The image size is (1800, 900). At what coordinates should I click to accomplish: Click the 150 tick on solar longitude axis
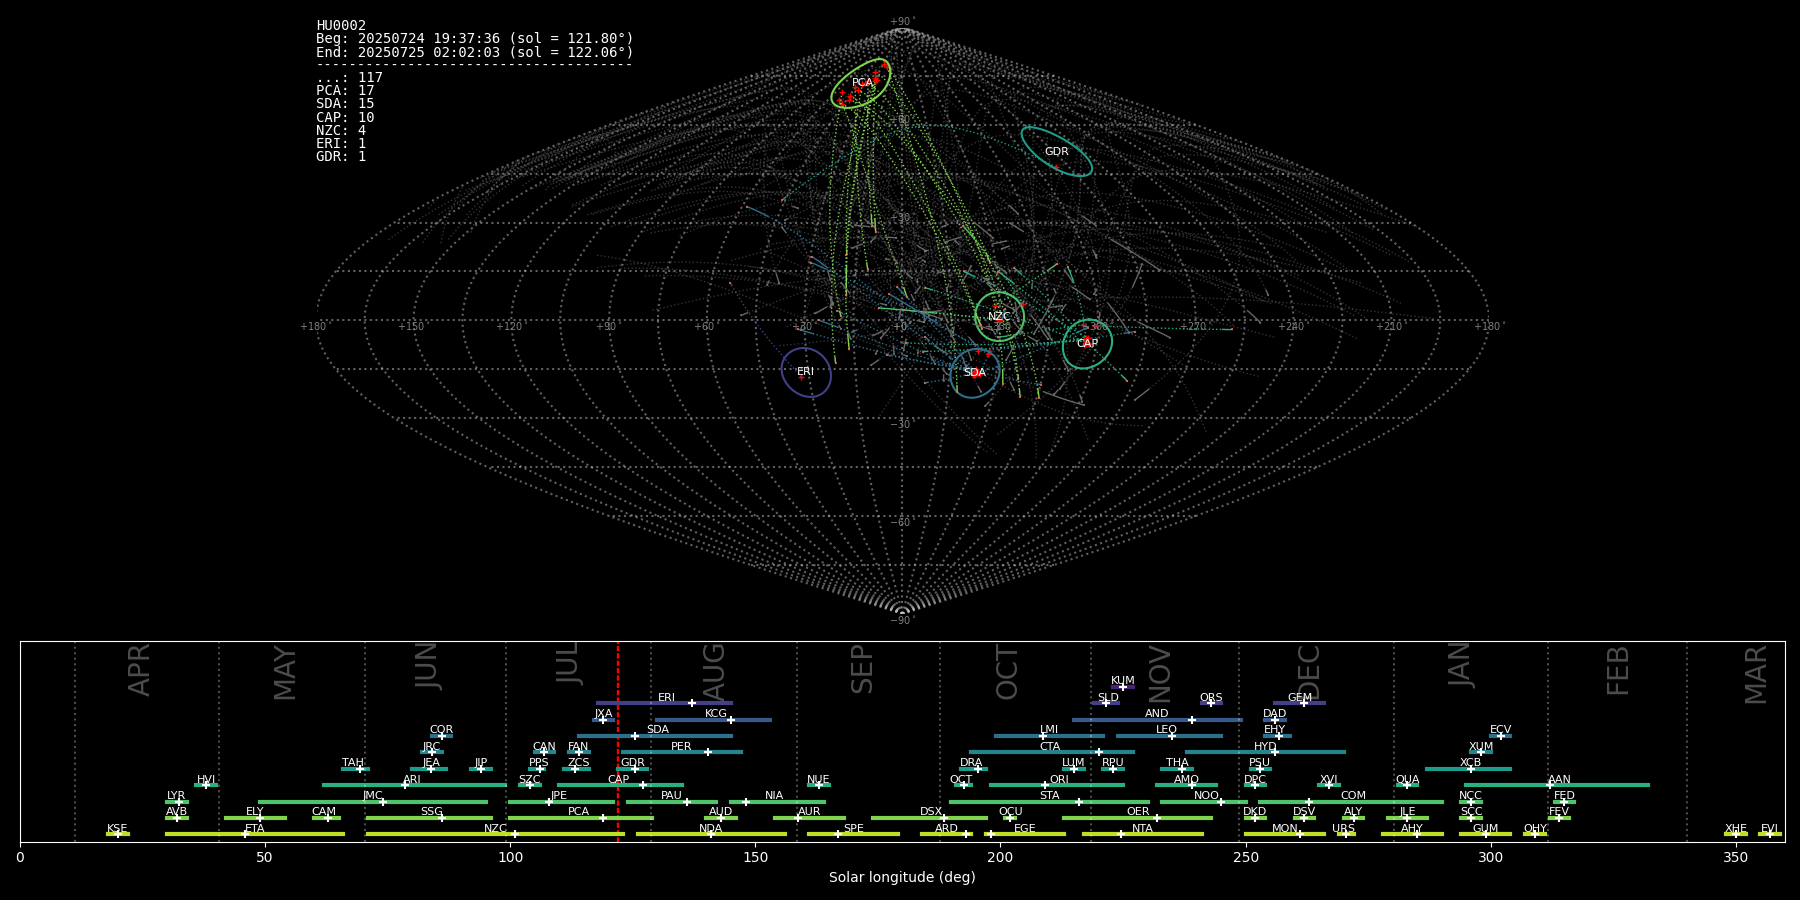(x=755, y=857)
